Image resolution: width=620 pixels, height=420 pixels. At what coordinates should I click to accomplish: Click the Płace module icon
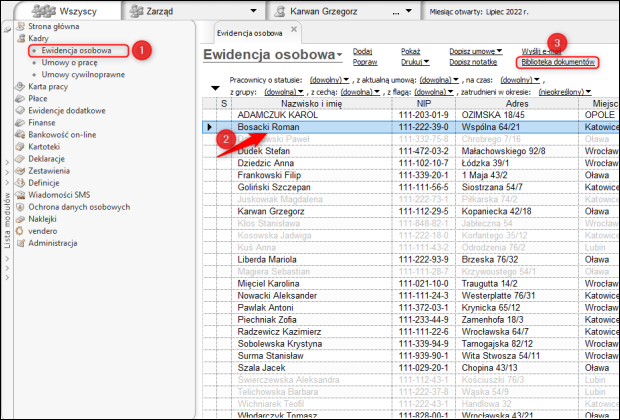[19, 99]
